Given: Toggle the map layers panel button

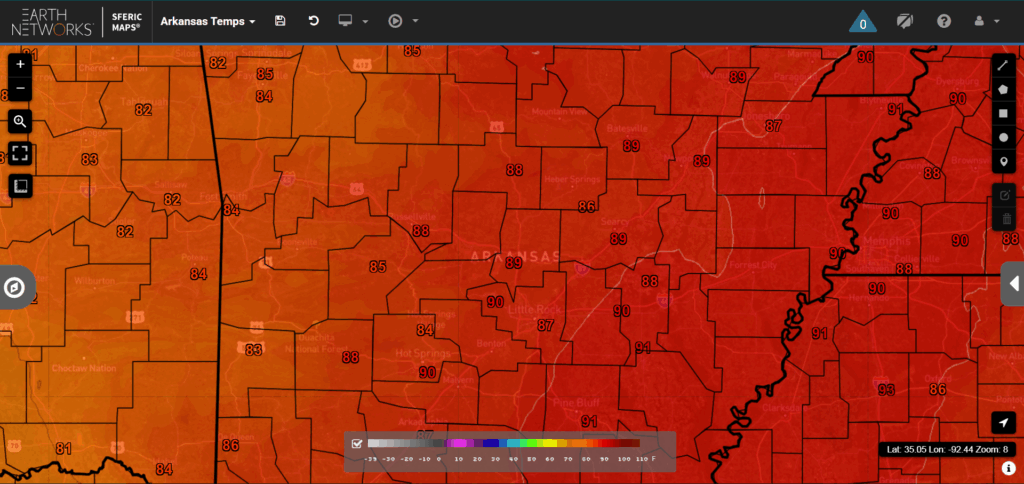Looking at the screenshot, I should tap(21, 185).
